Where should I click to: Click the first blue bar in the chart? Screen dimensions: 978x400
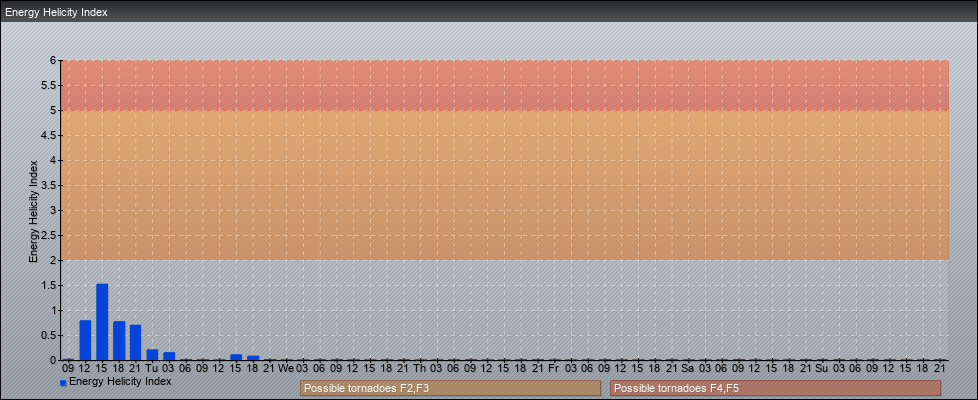pos(85,340)
